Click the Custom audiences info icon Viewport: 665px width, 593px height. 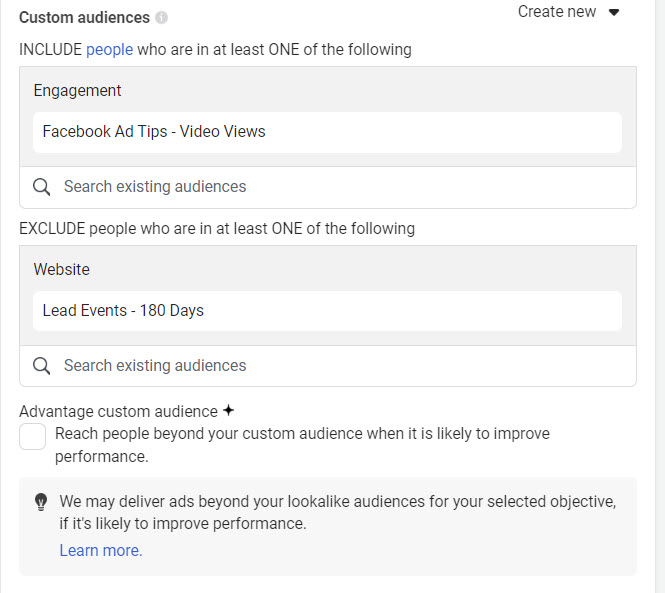[x=161, y=18]
